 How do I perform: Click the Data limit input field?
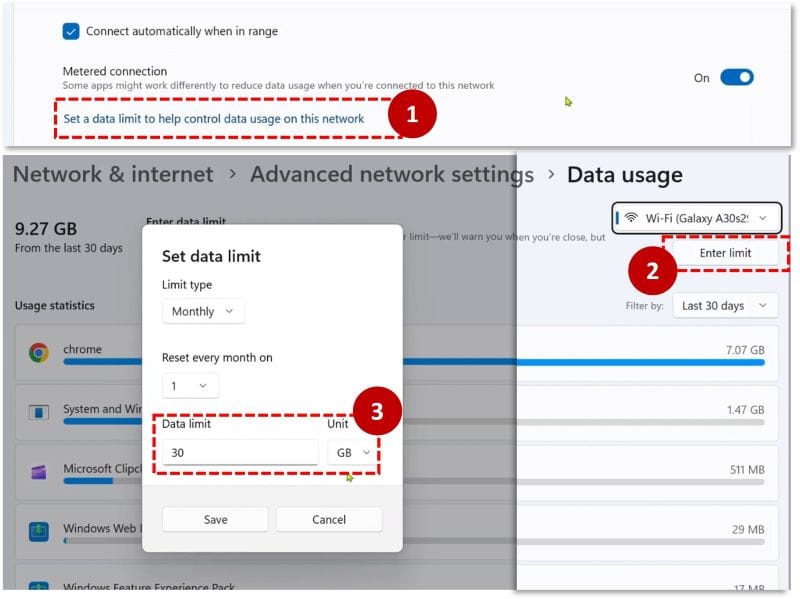238,453
